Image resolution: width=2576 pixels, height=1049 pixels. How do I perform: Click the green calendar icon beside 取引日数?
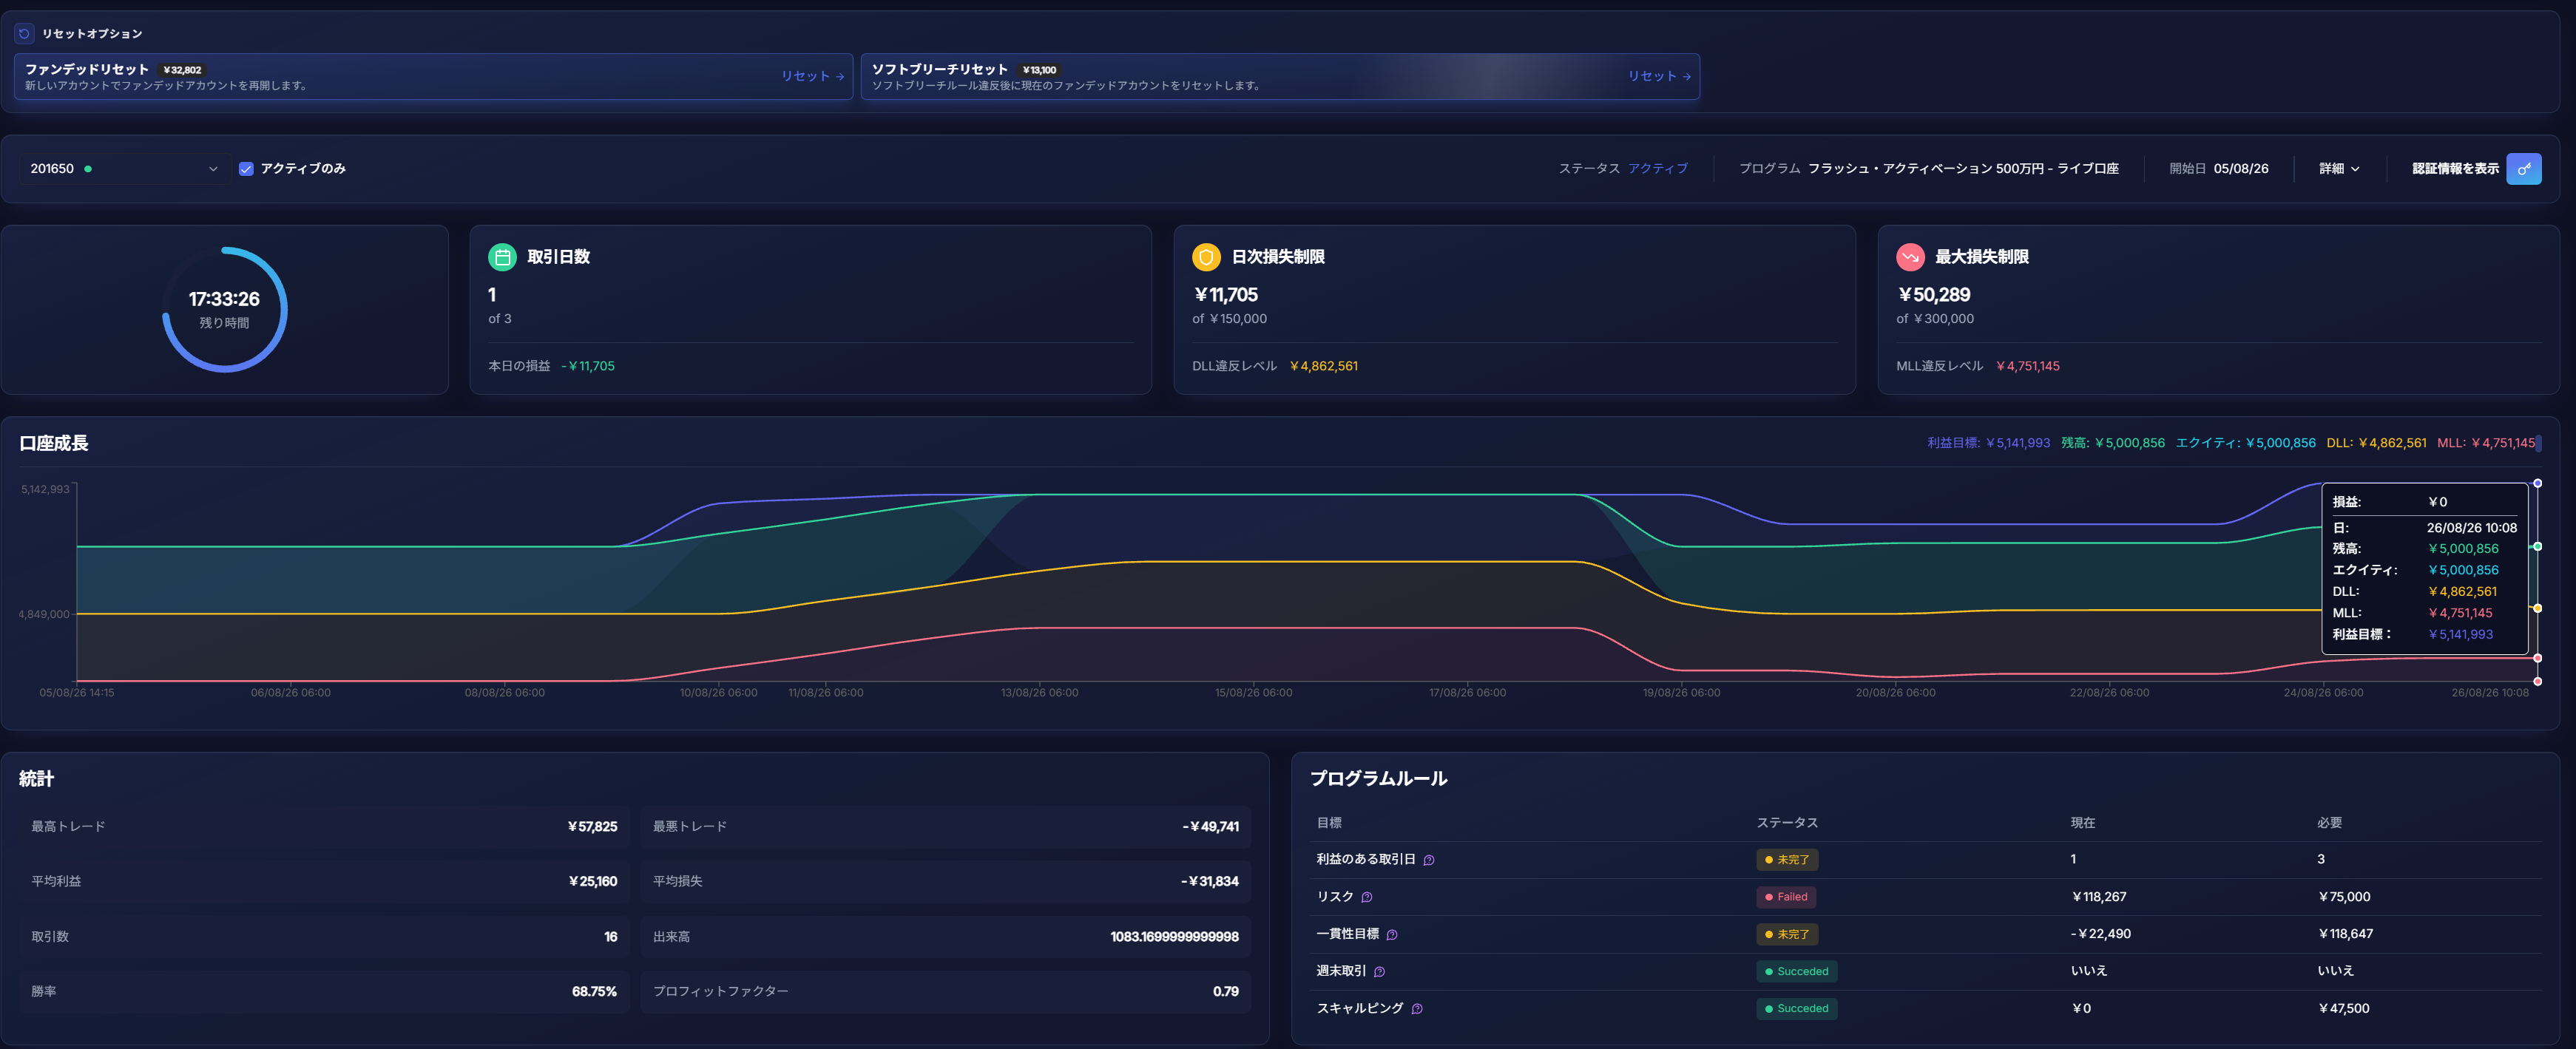pos(502,257)
